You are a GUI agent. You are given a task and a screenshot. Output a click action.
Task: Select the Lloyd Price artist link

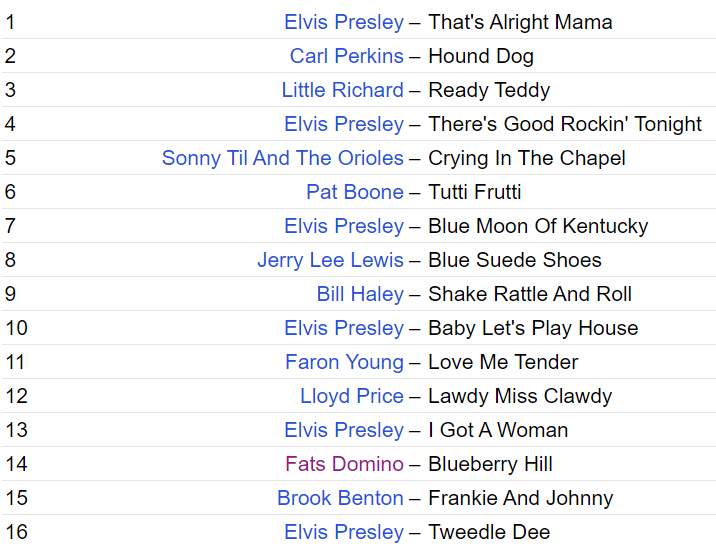click(352, 396)
